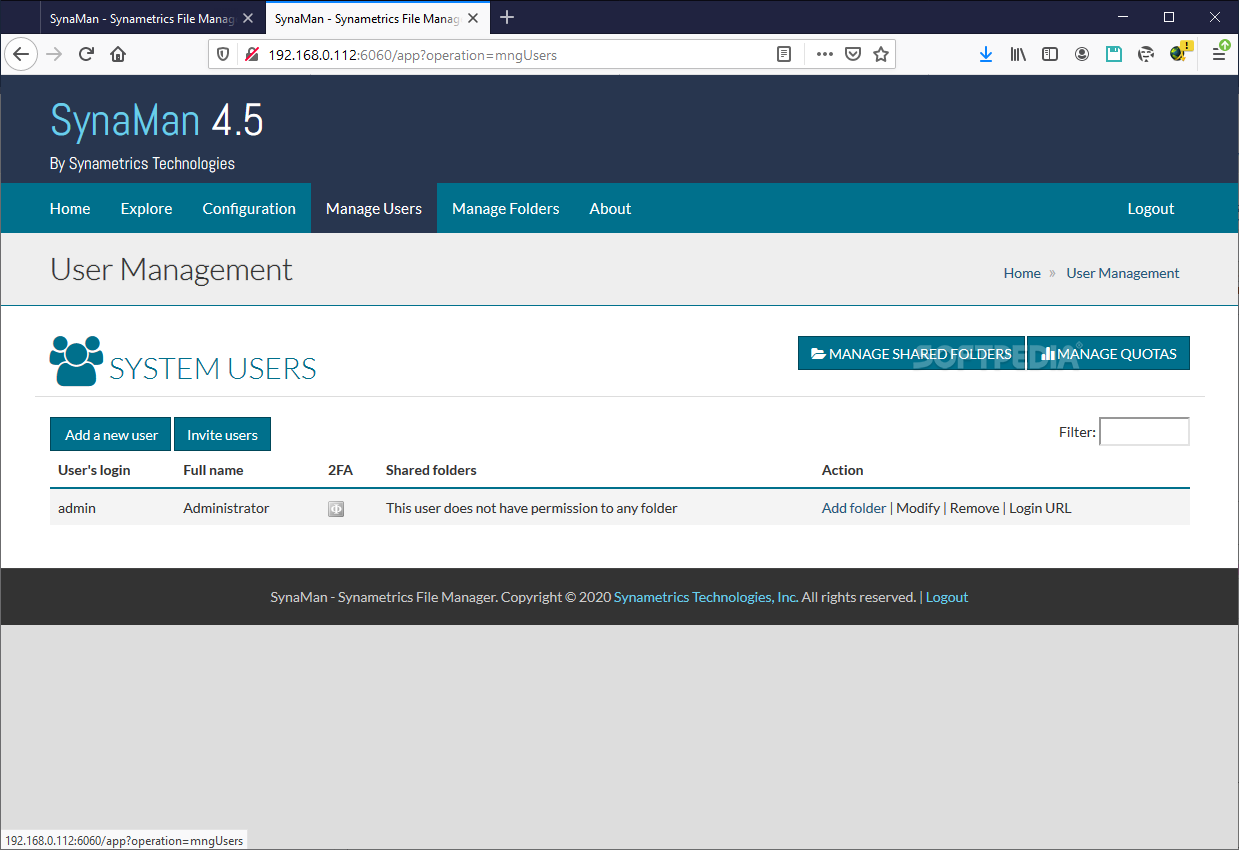The image size is (1239, 850).
Task: Click the Administrator full name cell
Action: pyautogui.click(x=226, y=508)
